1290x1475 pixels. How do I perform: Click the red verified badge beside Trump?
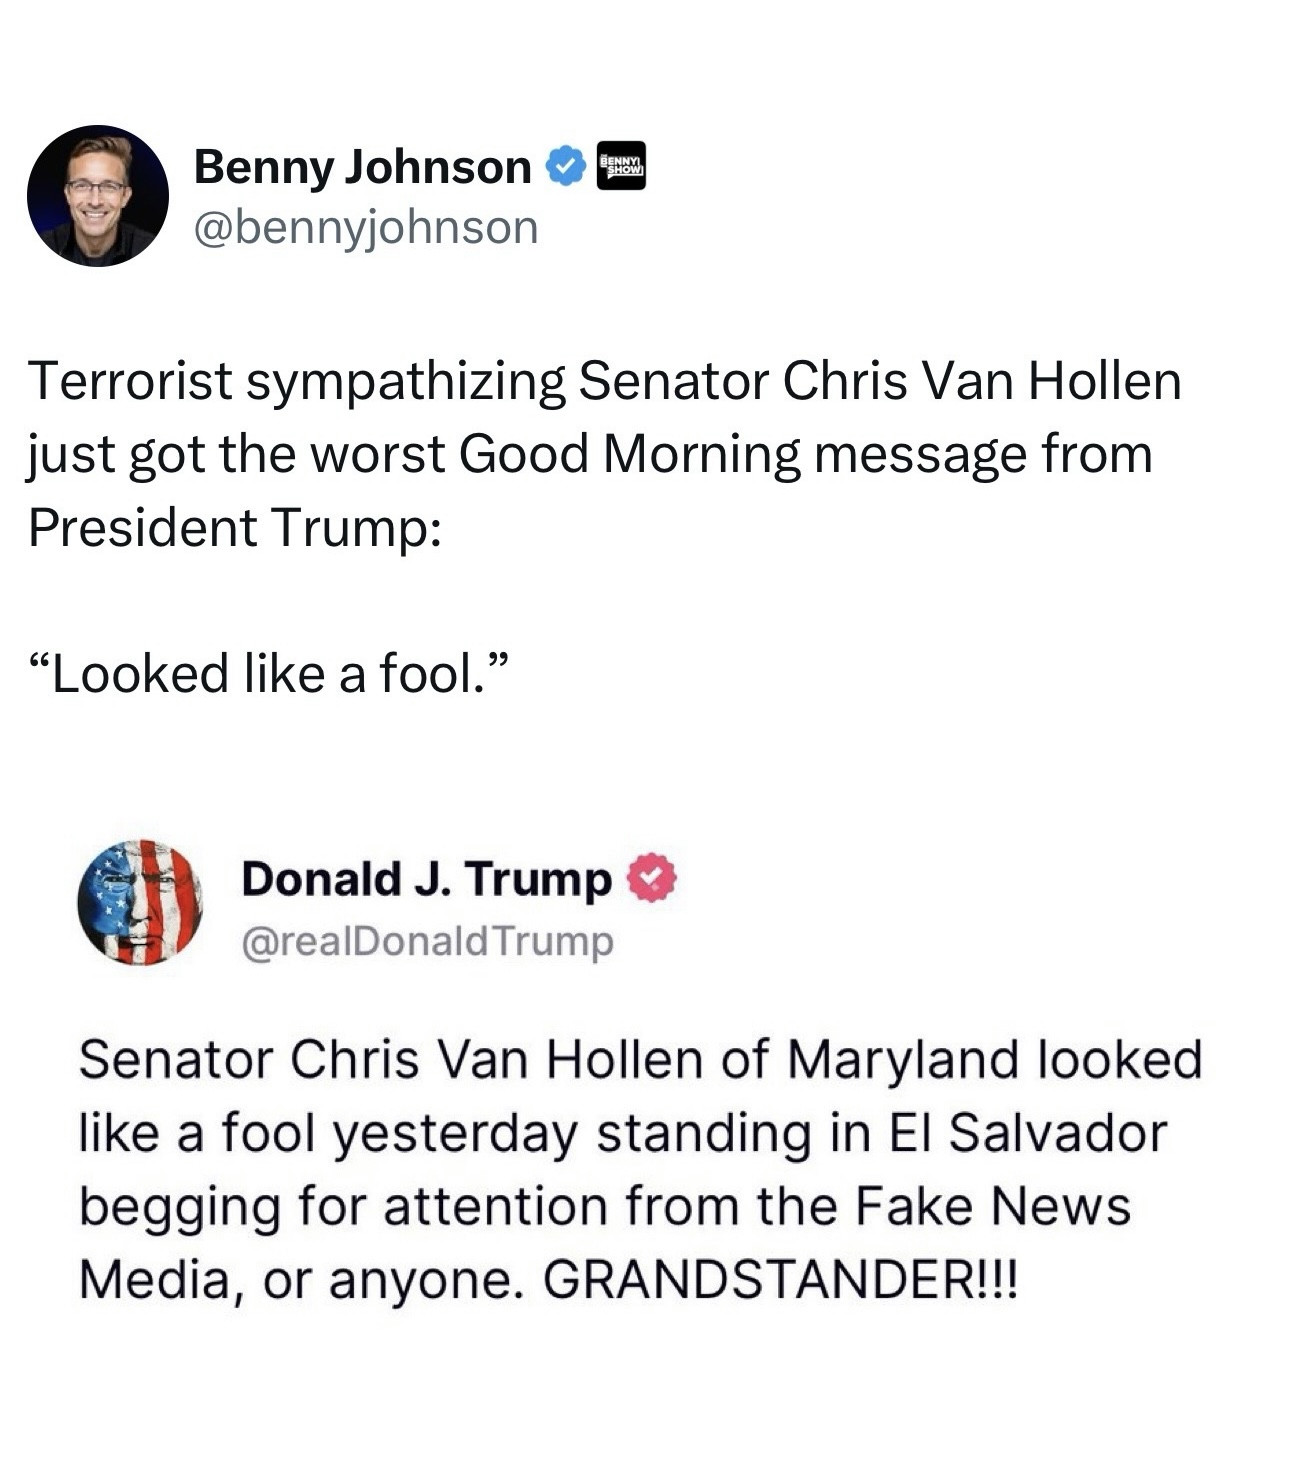[x=652, y=877]
